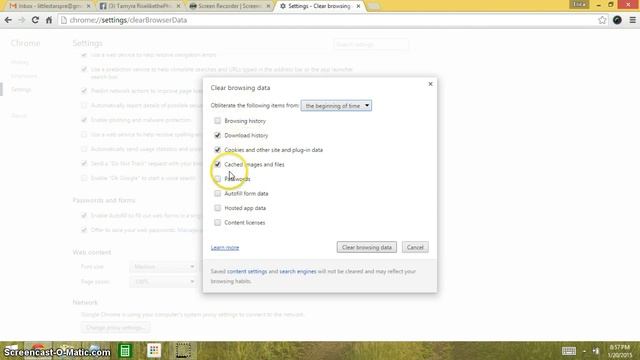Screen dimensions: 640x360
Task: Bookmark this page with the star icon
Action: pos(602,20)
